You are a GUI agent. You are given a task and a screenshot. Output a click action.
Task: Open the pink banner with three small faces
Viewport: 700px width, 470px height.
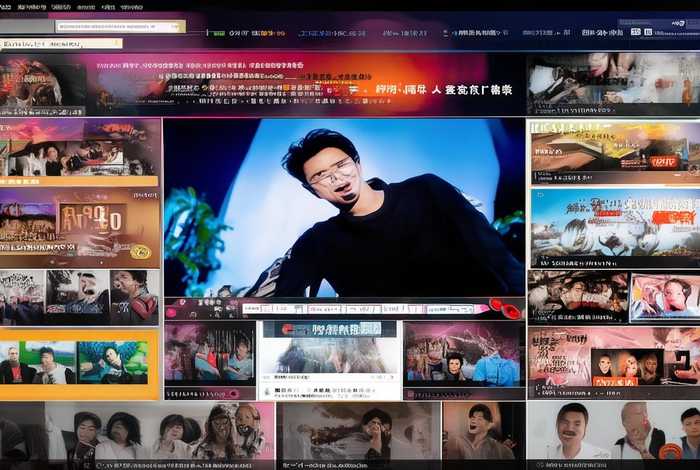coord(614,362)
